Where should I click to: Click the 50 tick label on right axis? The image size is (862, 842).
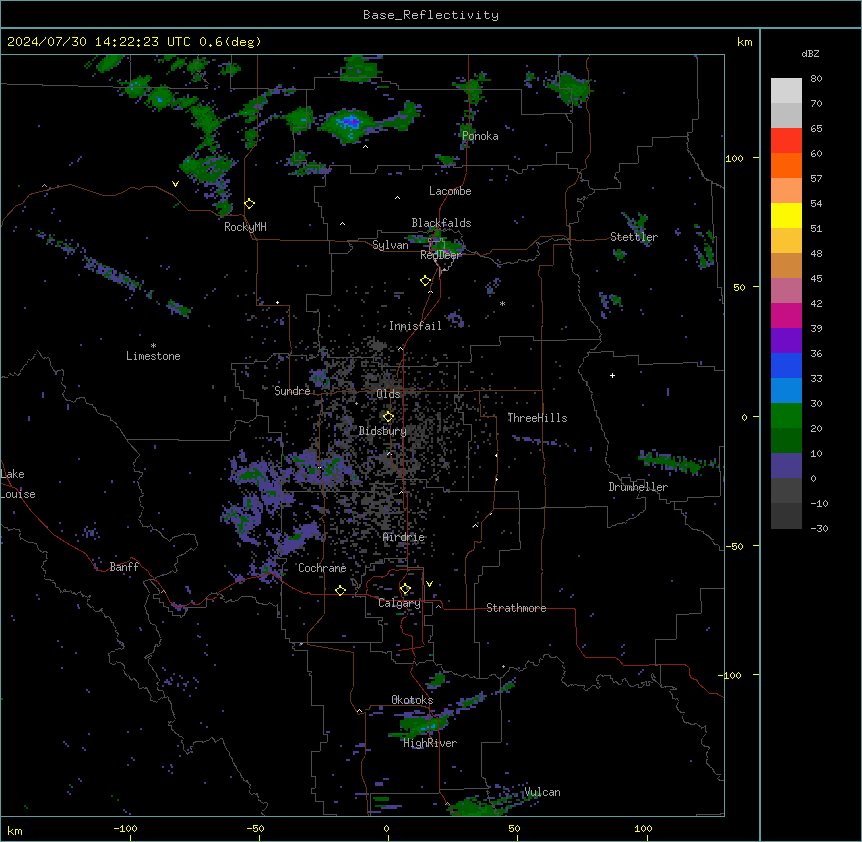point(739,287)
